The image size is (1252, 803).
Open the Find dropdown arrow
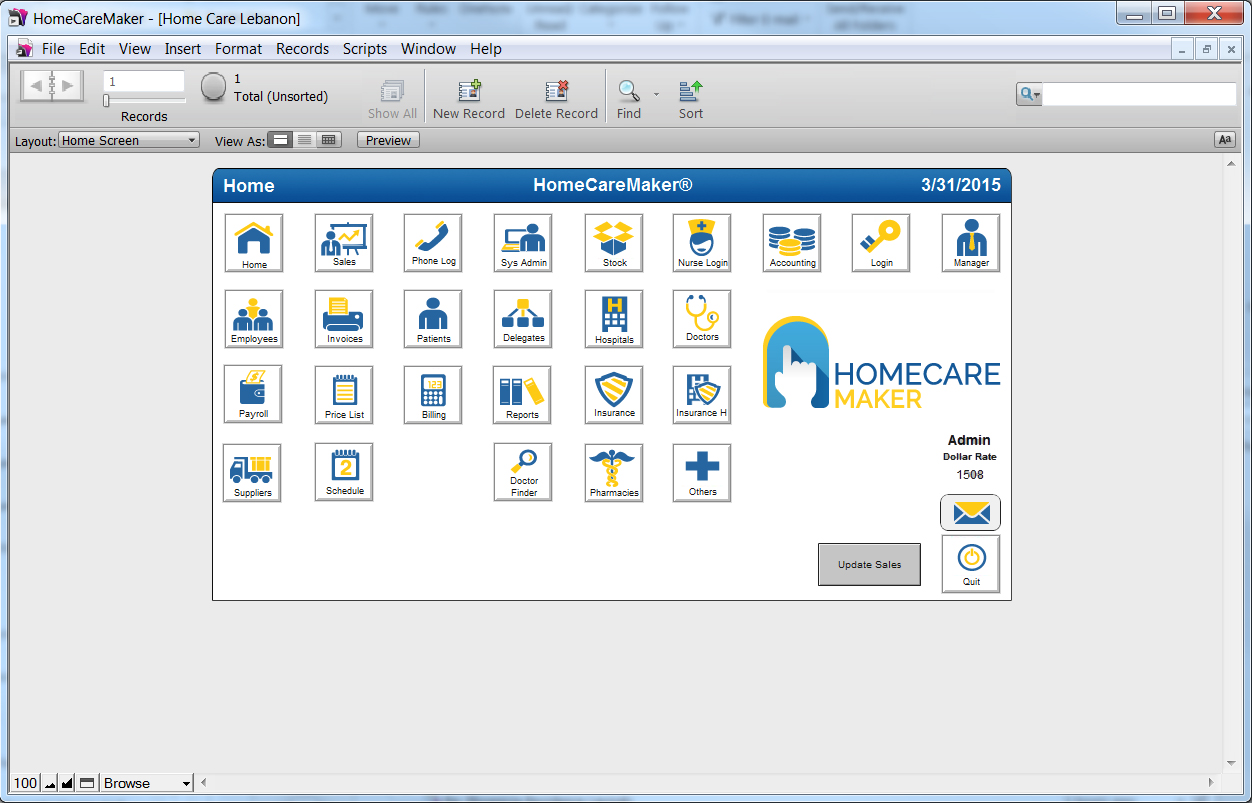click(657, 94)
